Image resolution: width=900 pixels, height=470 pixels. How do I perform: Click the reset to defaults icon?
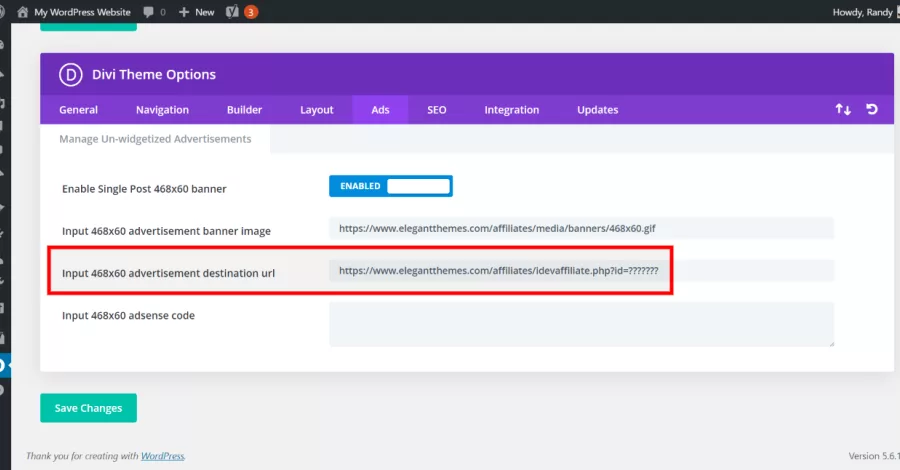point(872,109)
